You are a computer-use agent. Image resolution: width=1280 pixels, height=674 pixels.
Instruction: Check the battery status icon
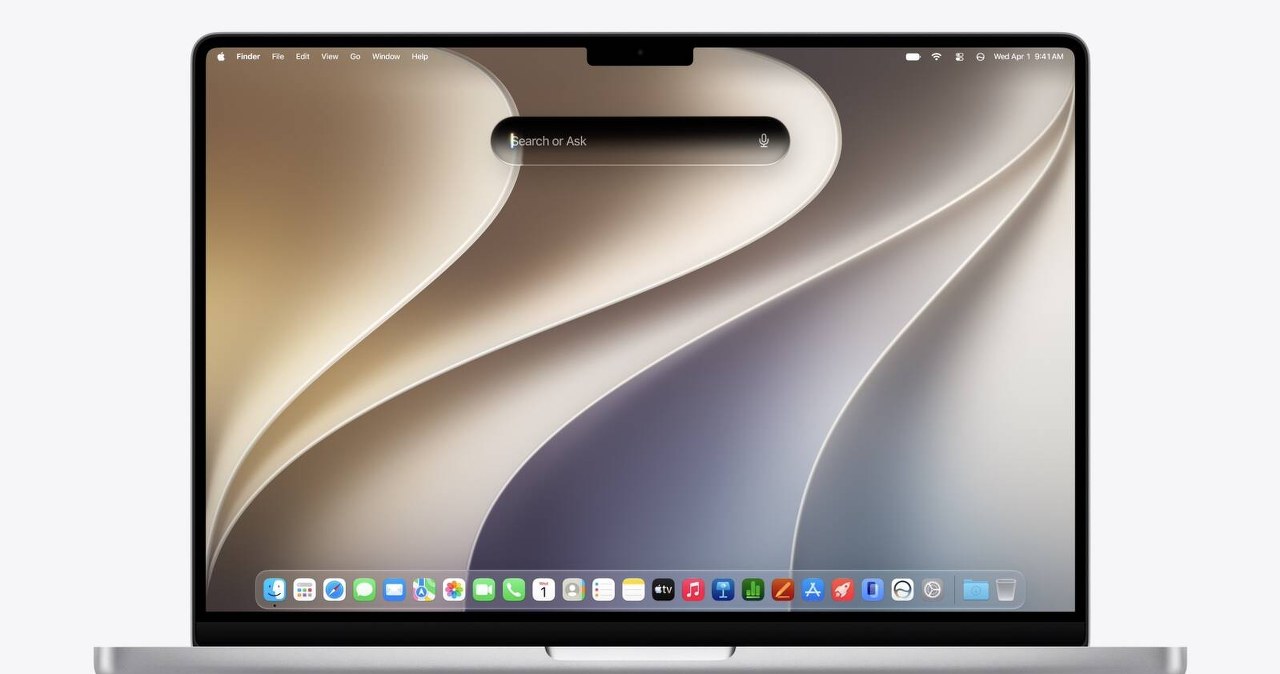913,57
